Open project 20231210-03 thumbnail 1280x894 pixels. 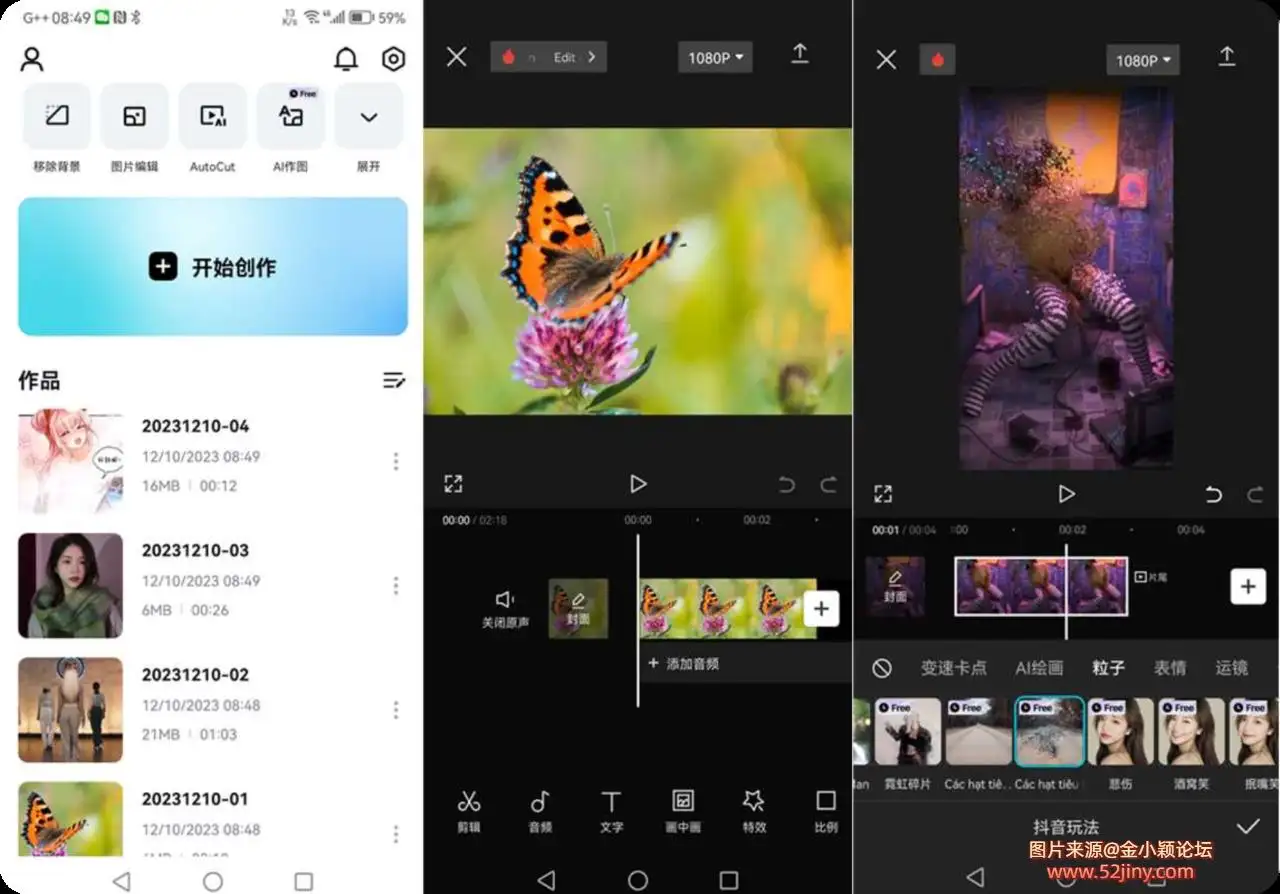pos(71,585)
